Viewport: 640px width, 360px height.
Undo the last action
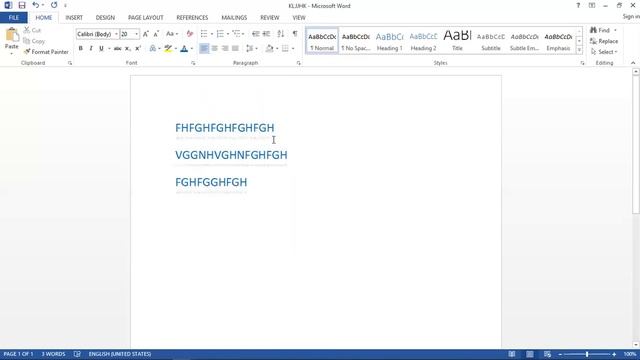(36, 5)
